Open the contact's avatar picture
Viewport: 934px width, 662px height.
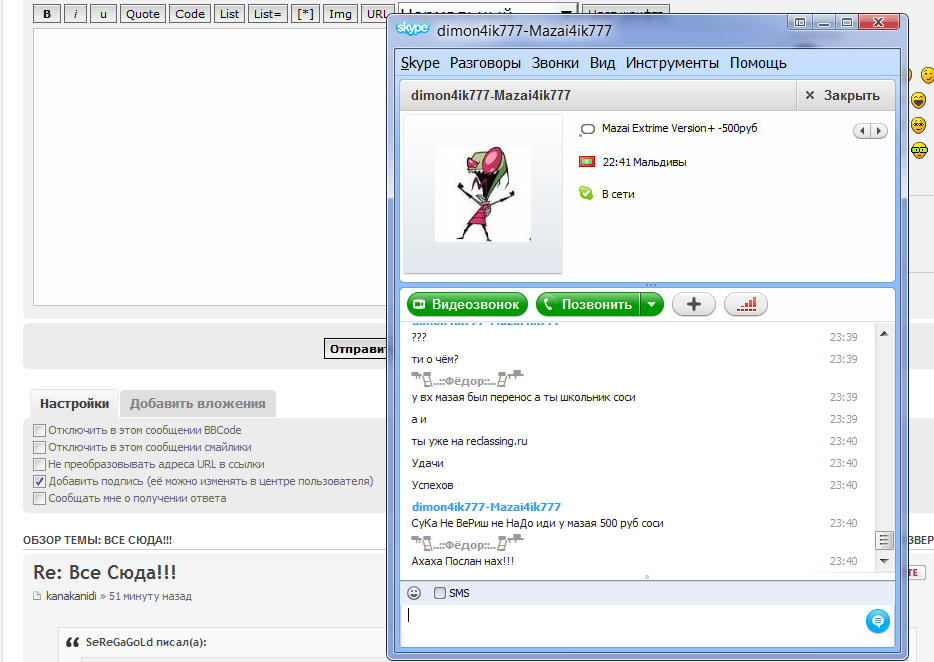(x=483, y=194)
